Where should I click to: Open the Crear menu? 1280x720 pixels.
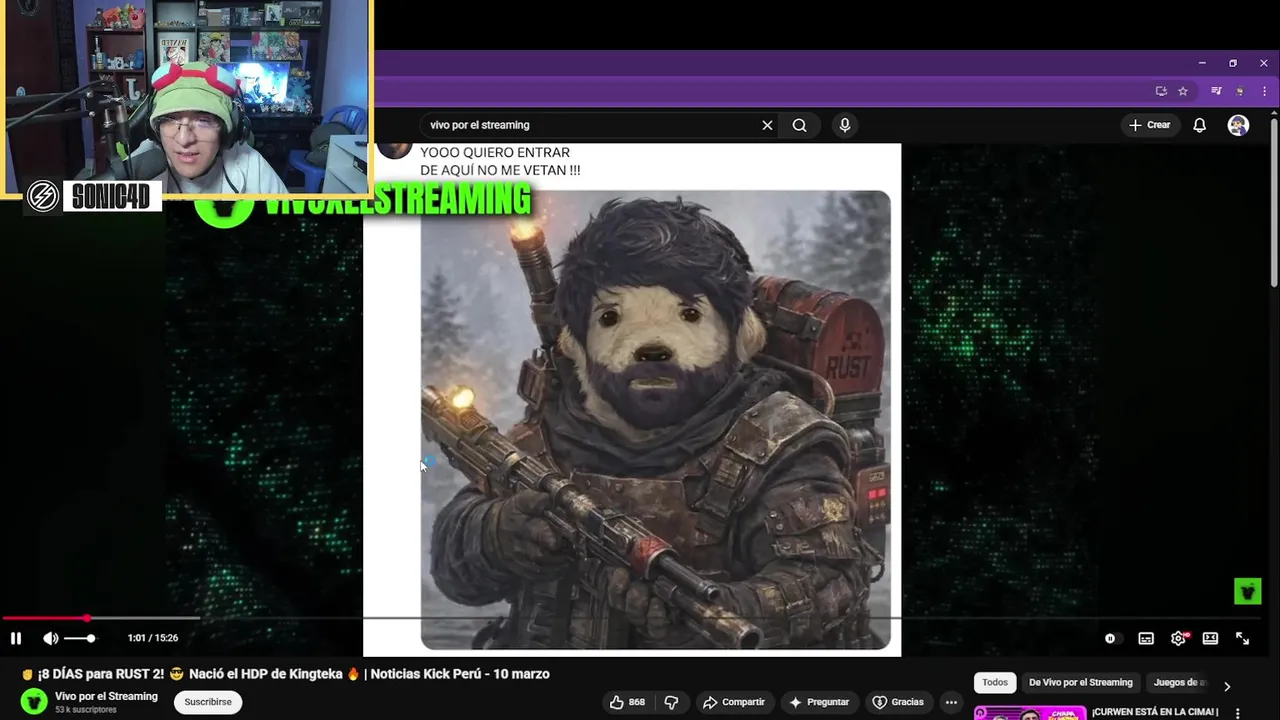point(1149,125)
